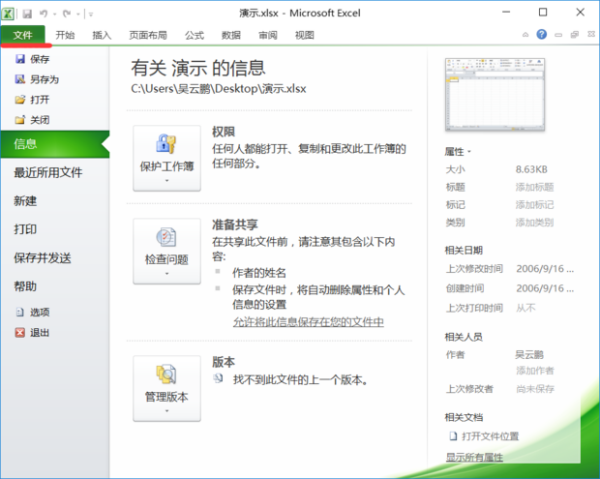Click the 保护工作簿 (Protect Workbook) button
Screen dimensions: 600x479
click(x=167, y=158)
